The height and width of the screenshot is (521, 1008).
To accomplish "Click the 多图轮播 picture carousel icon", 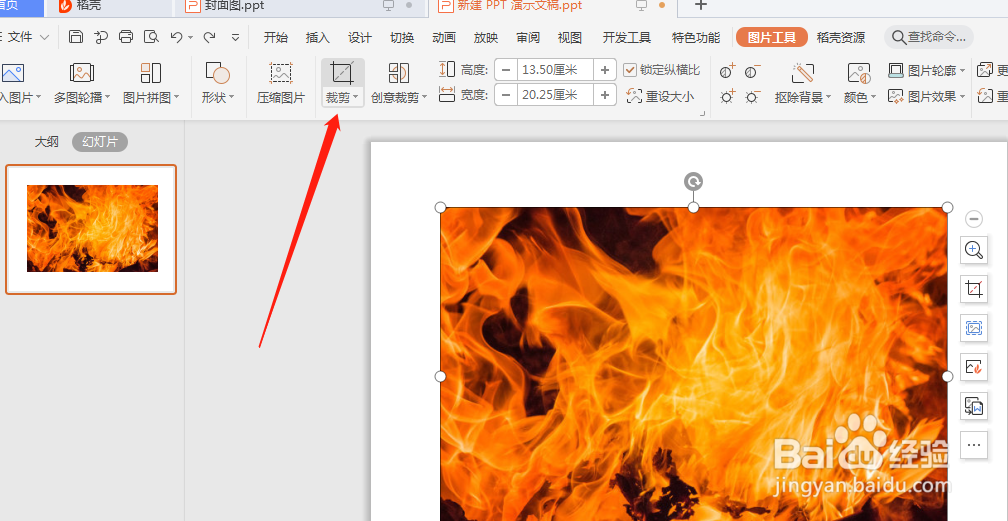I will 82,73.
